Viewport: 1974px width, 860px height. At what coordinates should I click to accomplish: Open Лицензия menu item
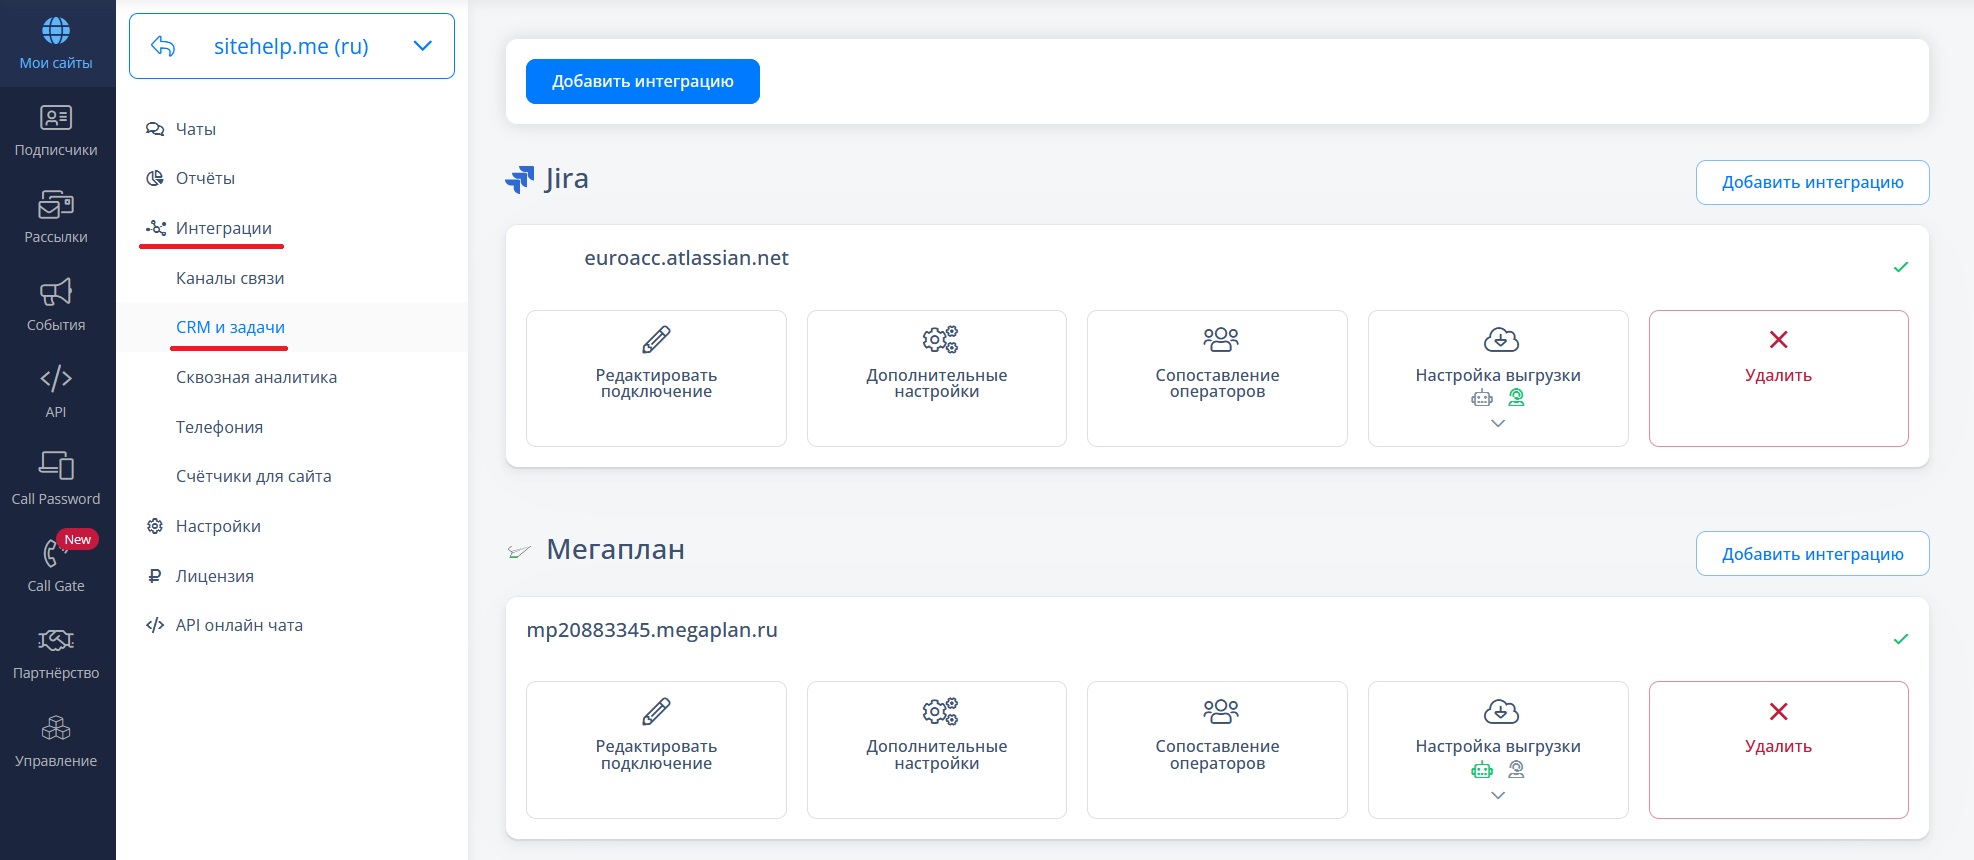pyautogui.click(x=215, y=576)
